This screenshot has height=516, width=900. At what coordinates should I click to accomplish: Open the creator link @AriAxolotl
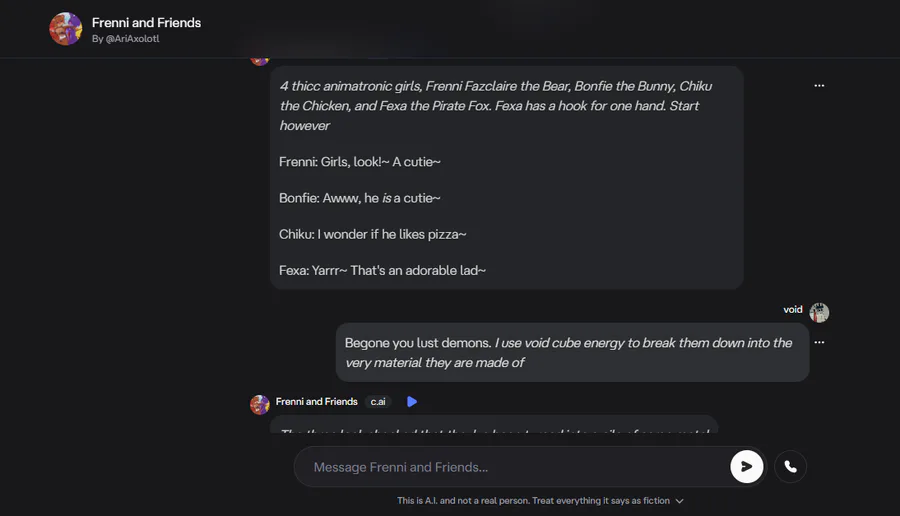130,39
